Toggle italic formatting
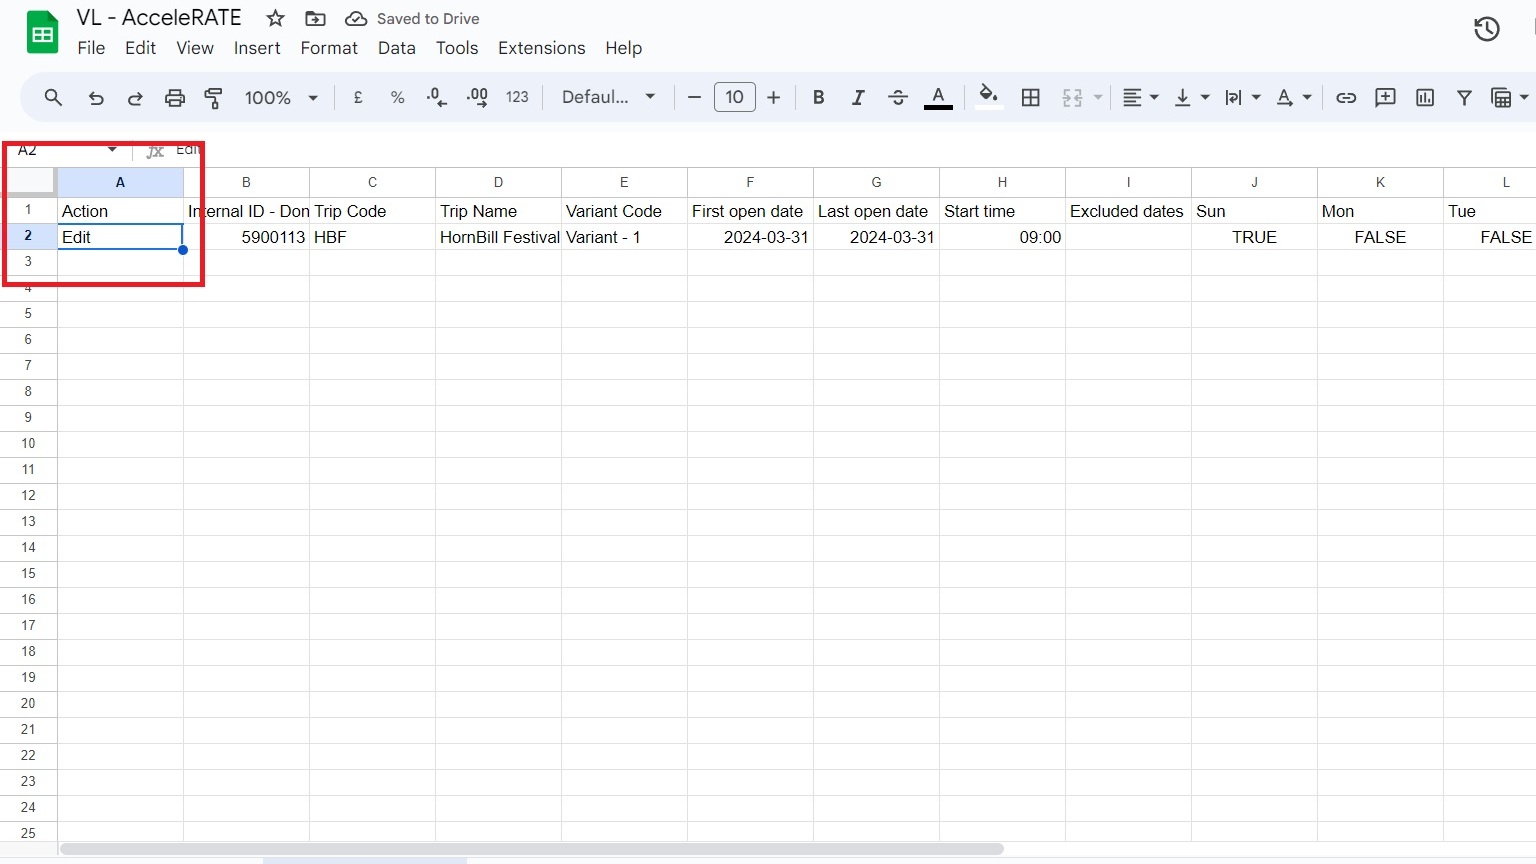1536x864 pixels. 858,97
